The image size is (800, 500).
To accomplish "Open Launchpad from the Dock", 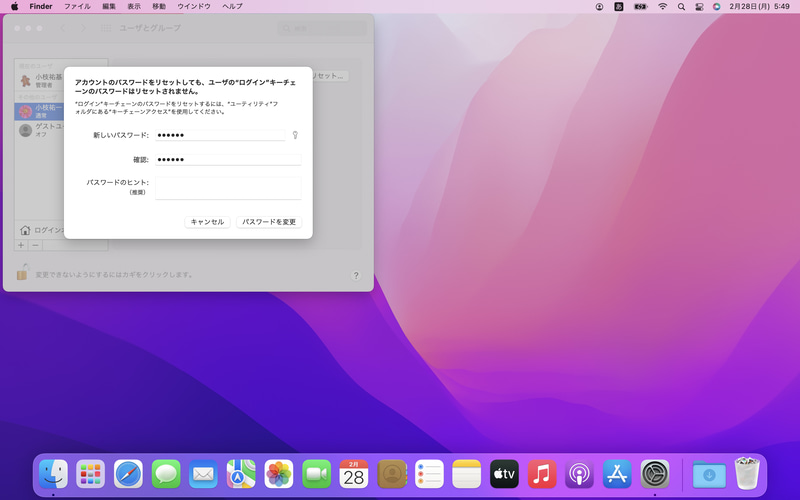I will (x=90, y=474).
